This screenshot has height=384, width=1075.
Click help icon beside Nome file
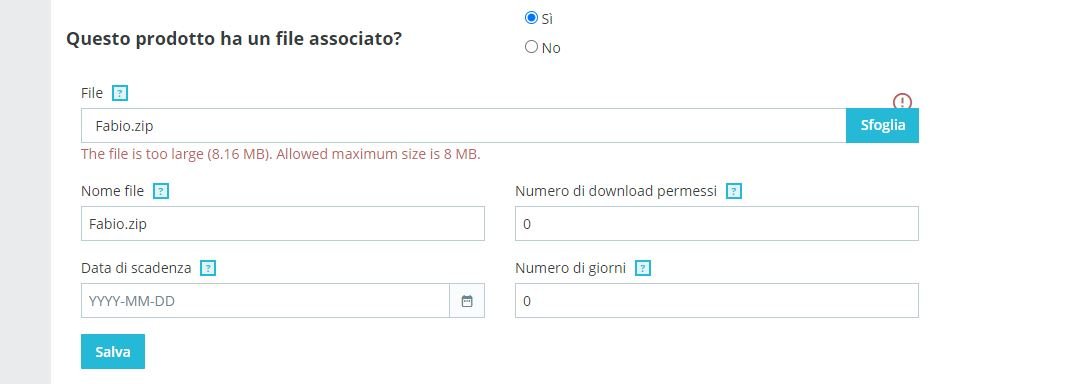(160, 191)
